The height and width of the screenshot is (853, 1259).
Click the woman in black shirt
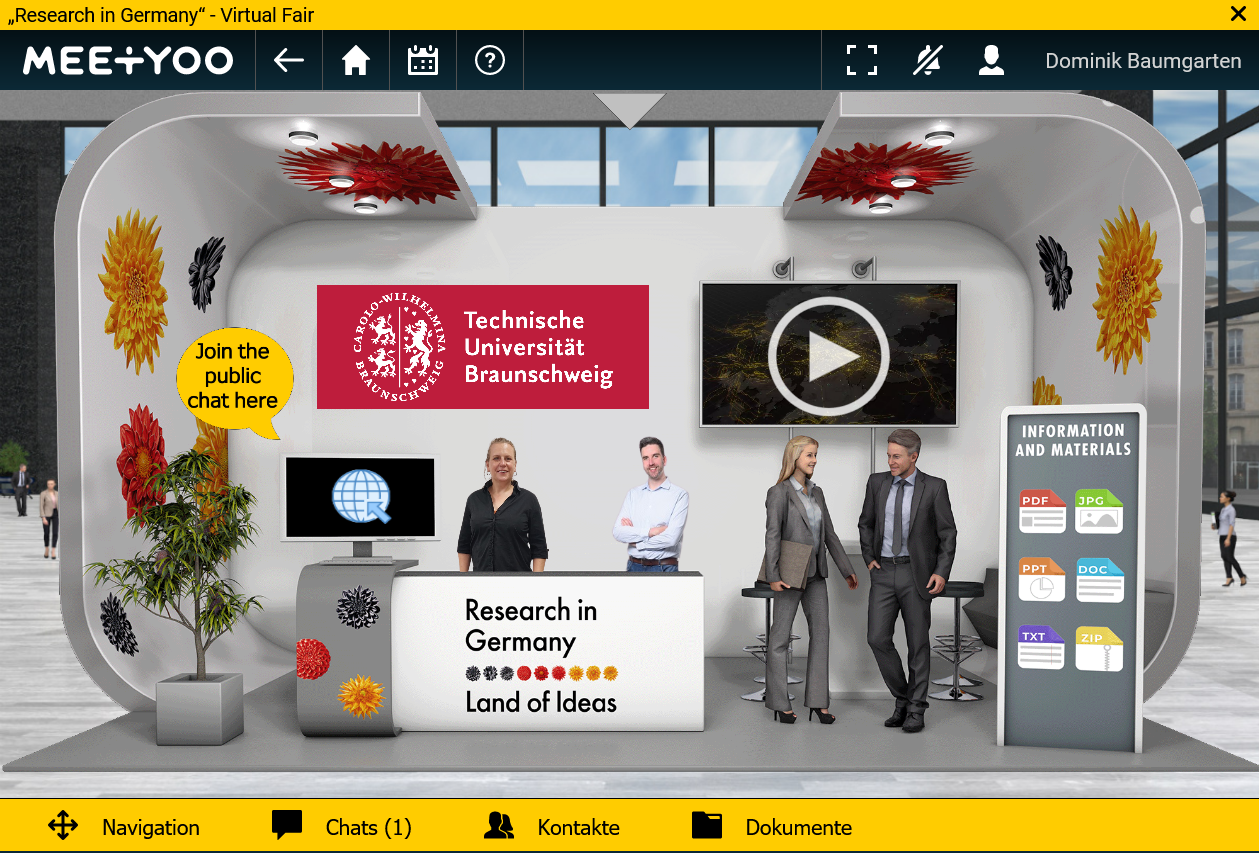coord(502,505)
